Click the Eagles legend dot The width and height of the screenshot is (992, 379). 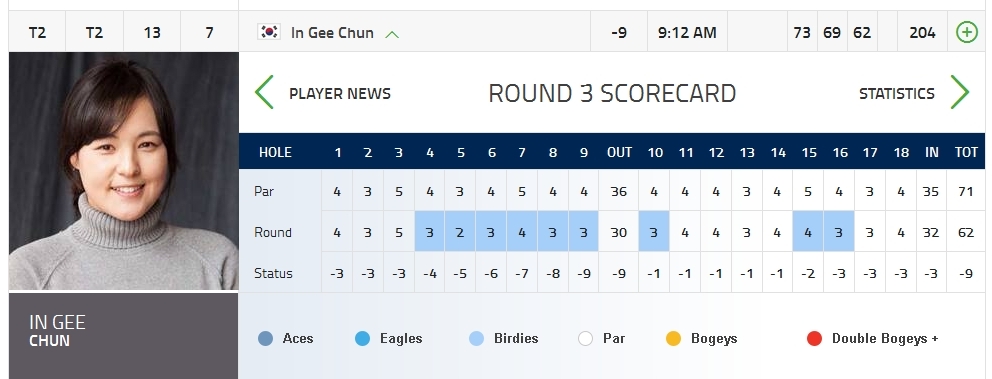[363, 339]
